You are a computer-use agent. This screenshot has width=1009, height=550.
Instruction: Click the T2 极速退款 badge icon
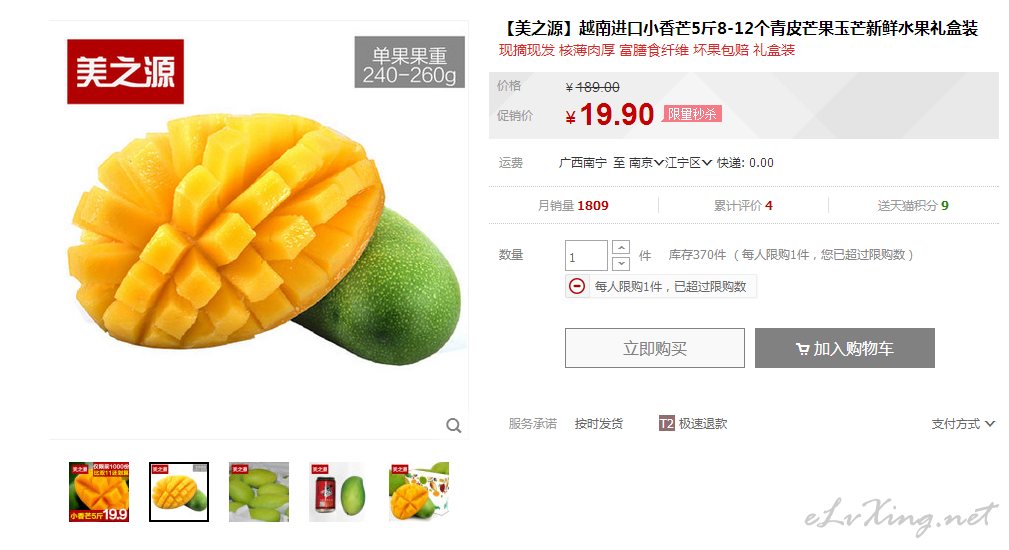[x=667, y=423]
